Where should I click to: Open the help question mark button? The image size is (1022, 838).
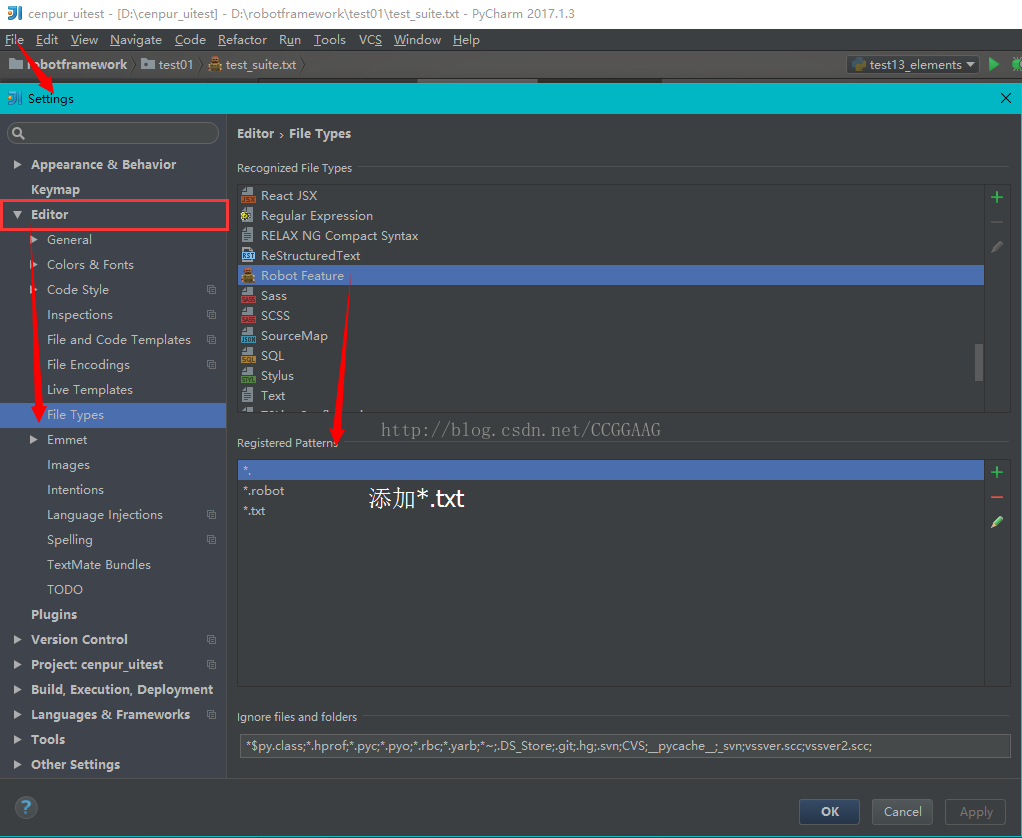[26, 807]
